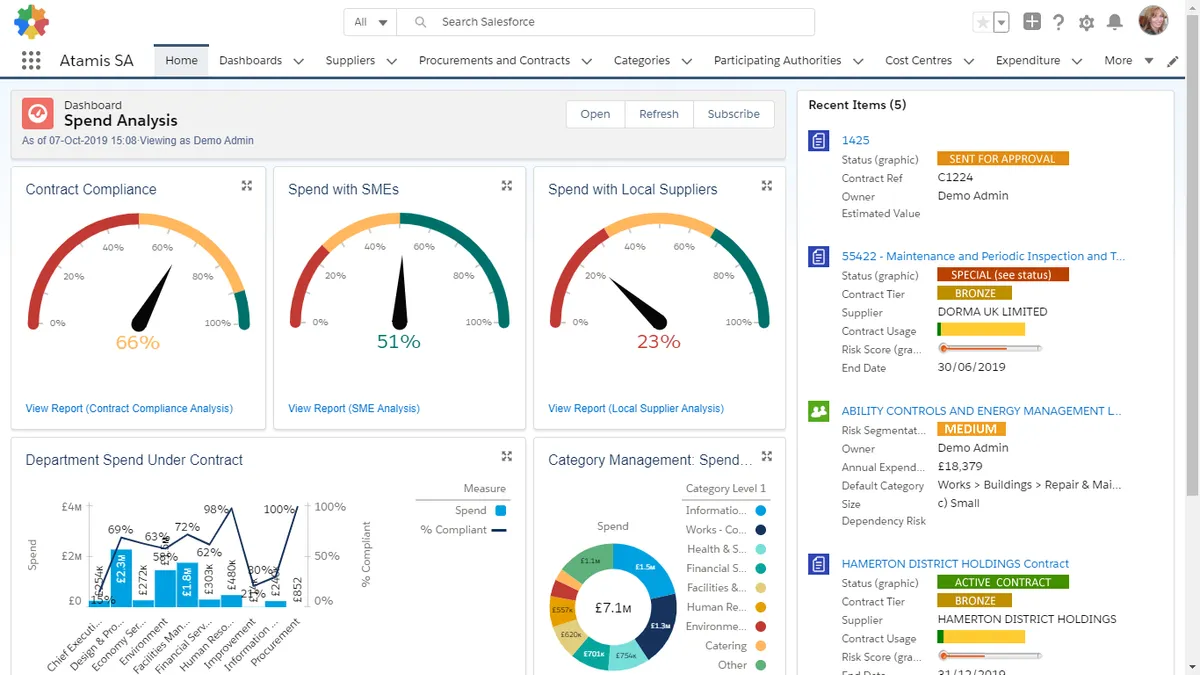Image resolution: width=1200 pixels, height=675 pixels.
Task: Expand the Suppliers tab chevron
Action: point(391,61)
